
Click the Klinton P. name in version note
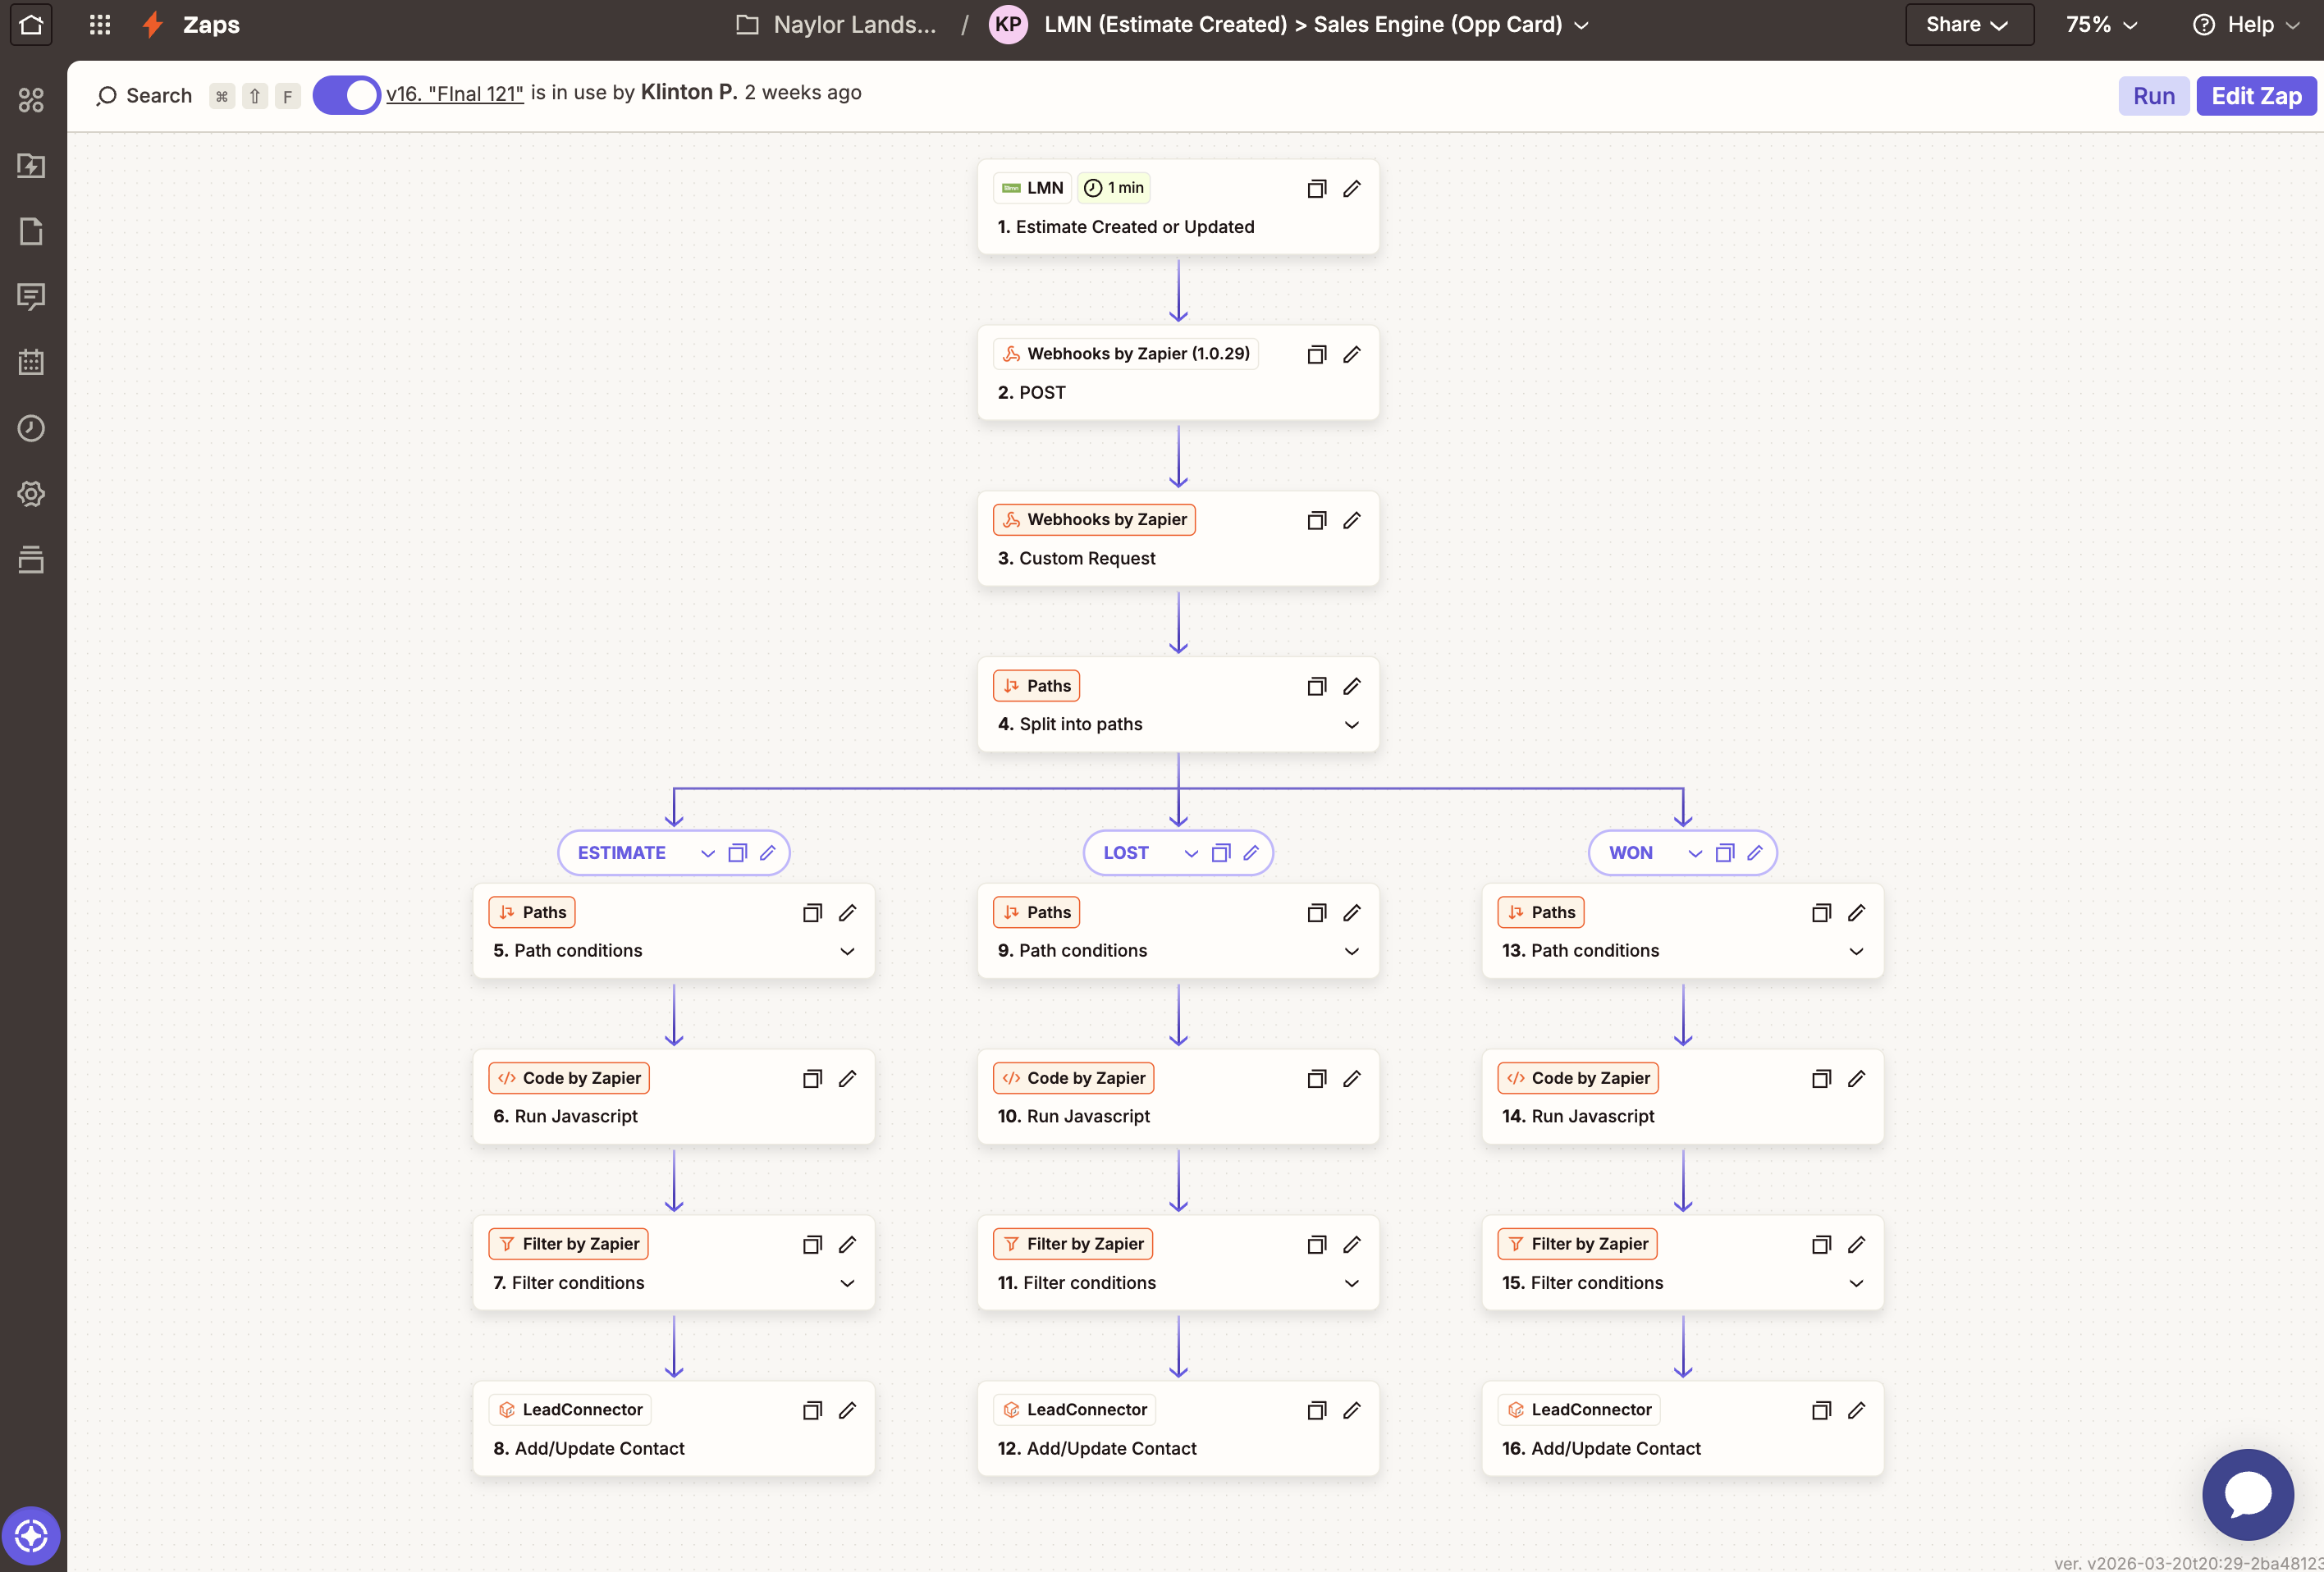click(x=689, y=92)
